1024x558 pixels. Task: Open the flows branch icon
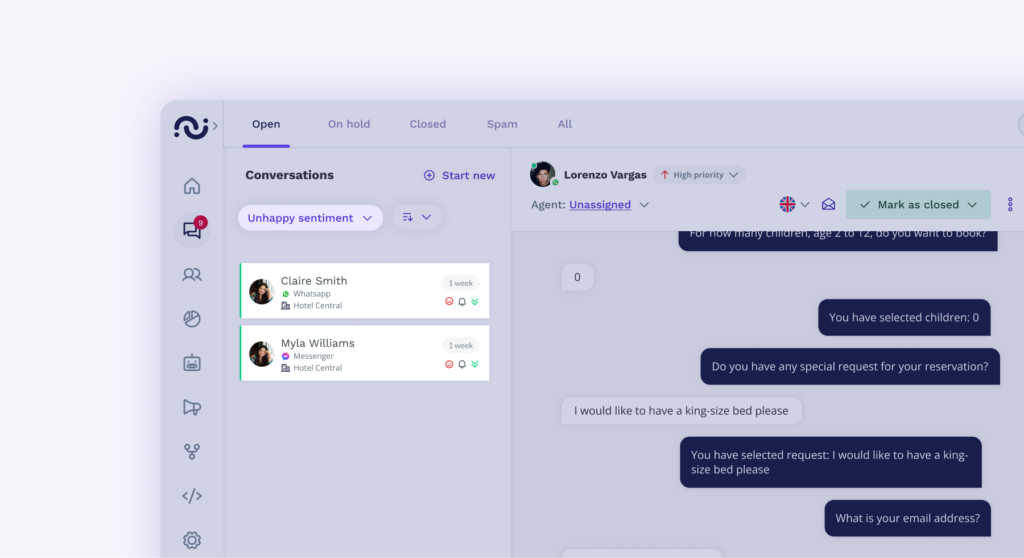tap(191, 451)
